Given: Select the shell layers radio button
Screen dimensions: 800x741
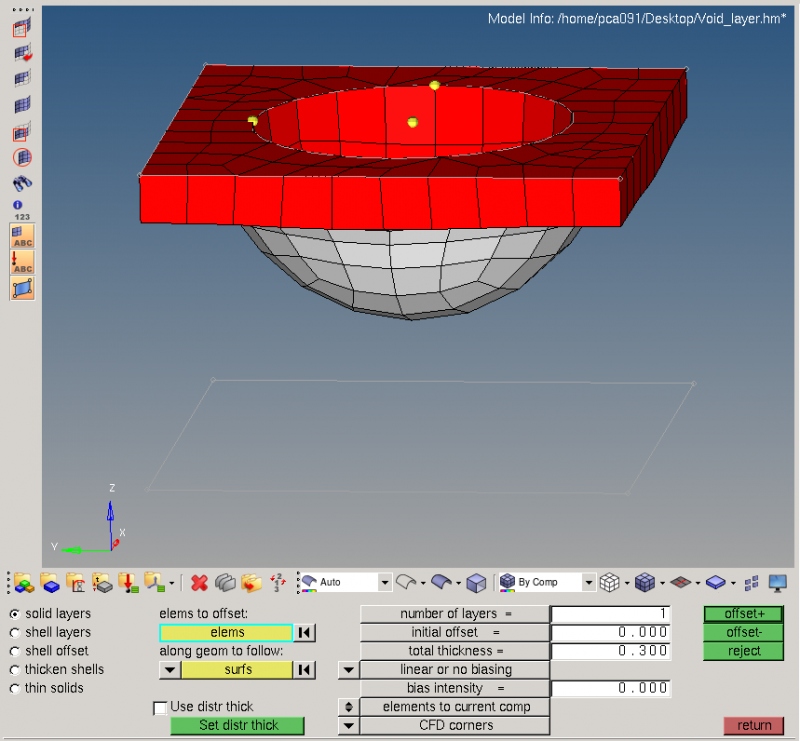Looking at the screenshot, I should tap(15, 633).
